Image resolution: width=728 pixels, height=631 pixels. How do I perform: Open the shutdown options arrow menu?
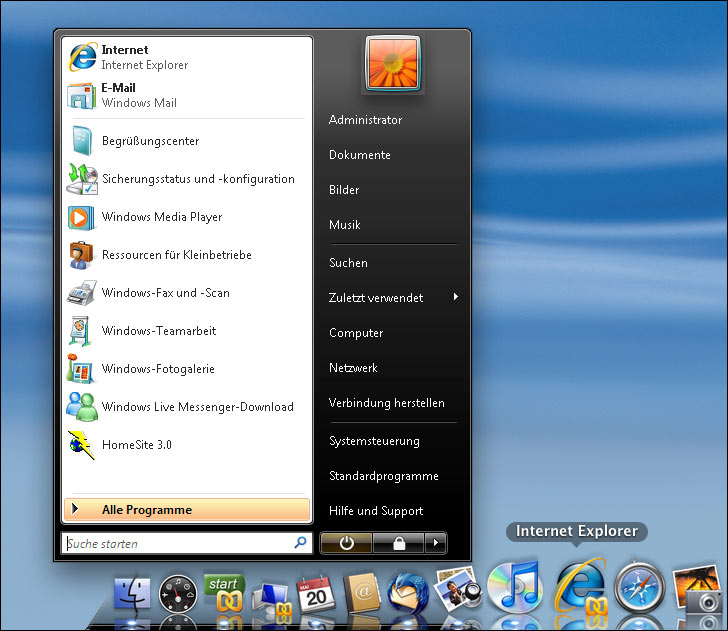click(436, 543)
